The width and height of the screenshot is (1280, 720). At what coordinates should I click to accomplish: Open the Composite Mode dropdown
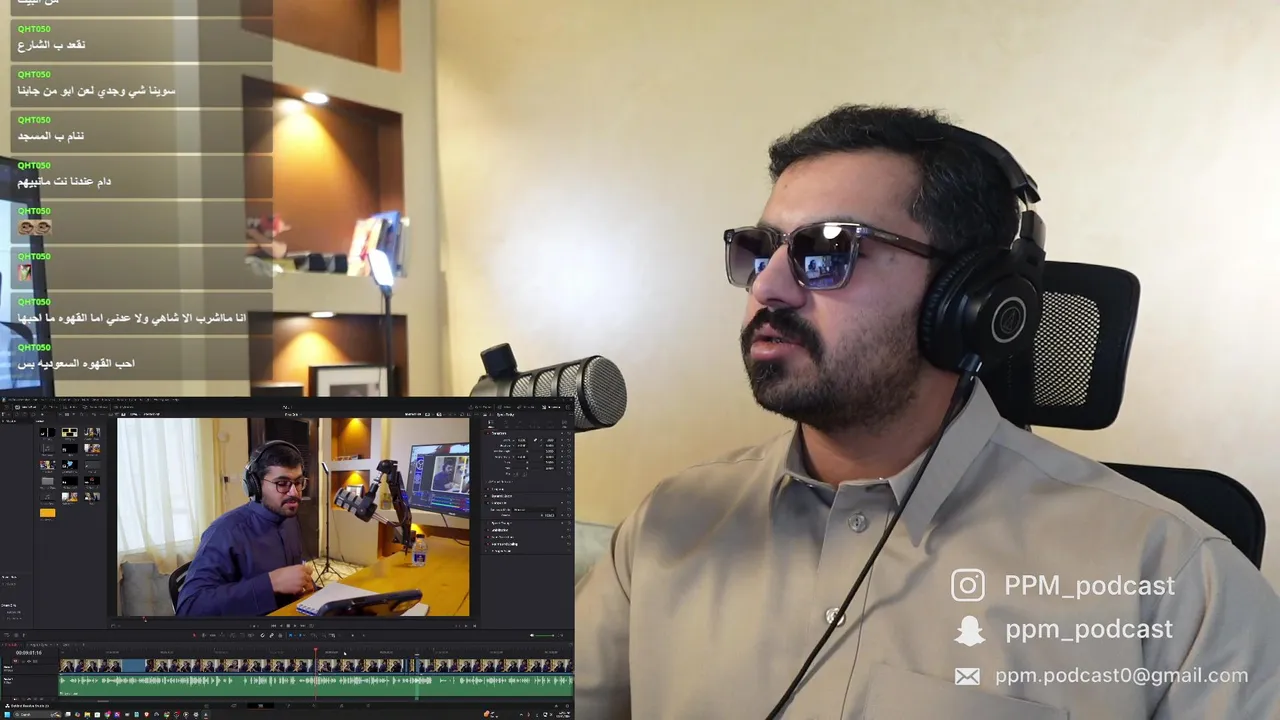(x=534, y=510)
